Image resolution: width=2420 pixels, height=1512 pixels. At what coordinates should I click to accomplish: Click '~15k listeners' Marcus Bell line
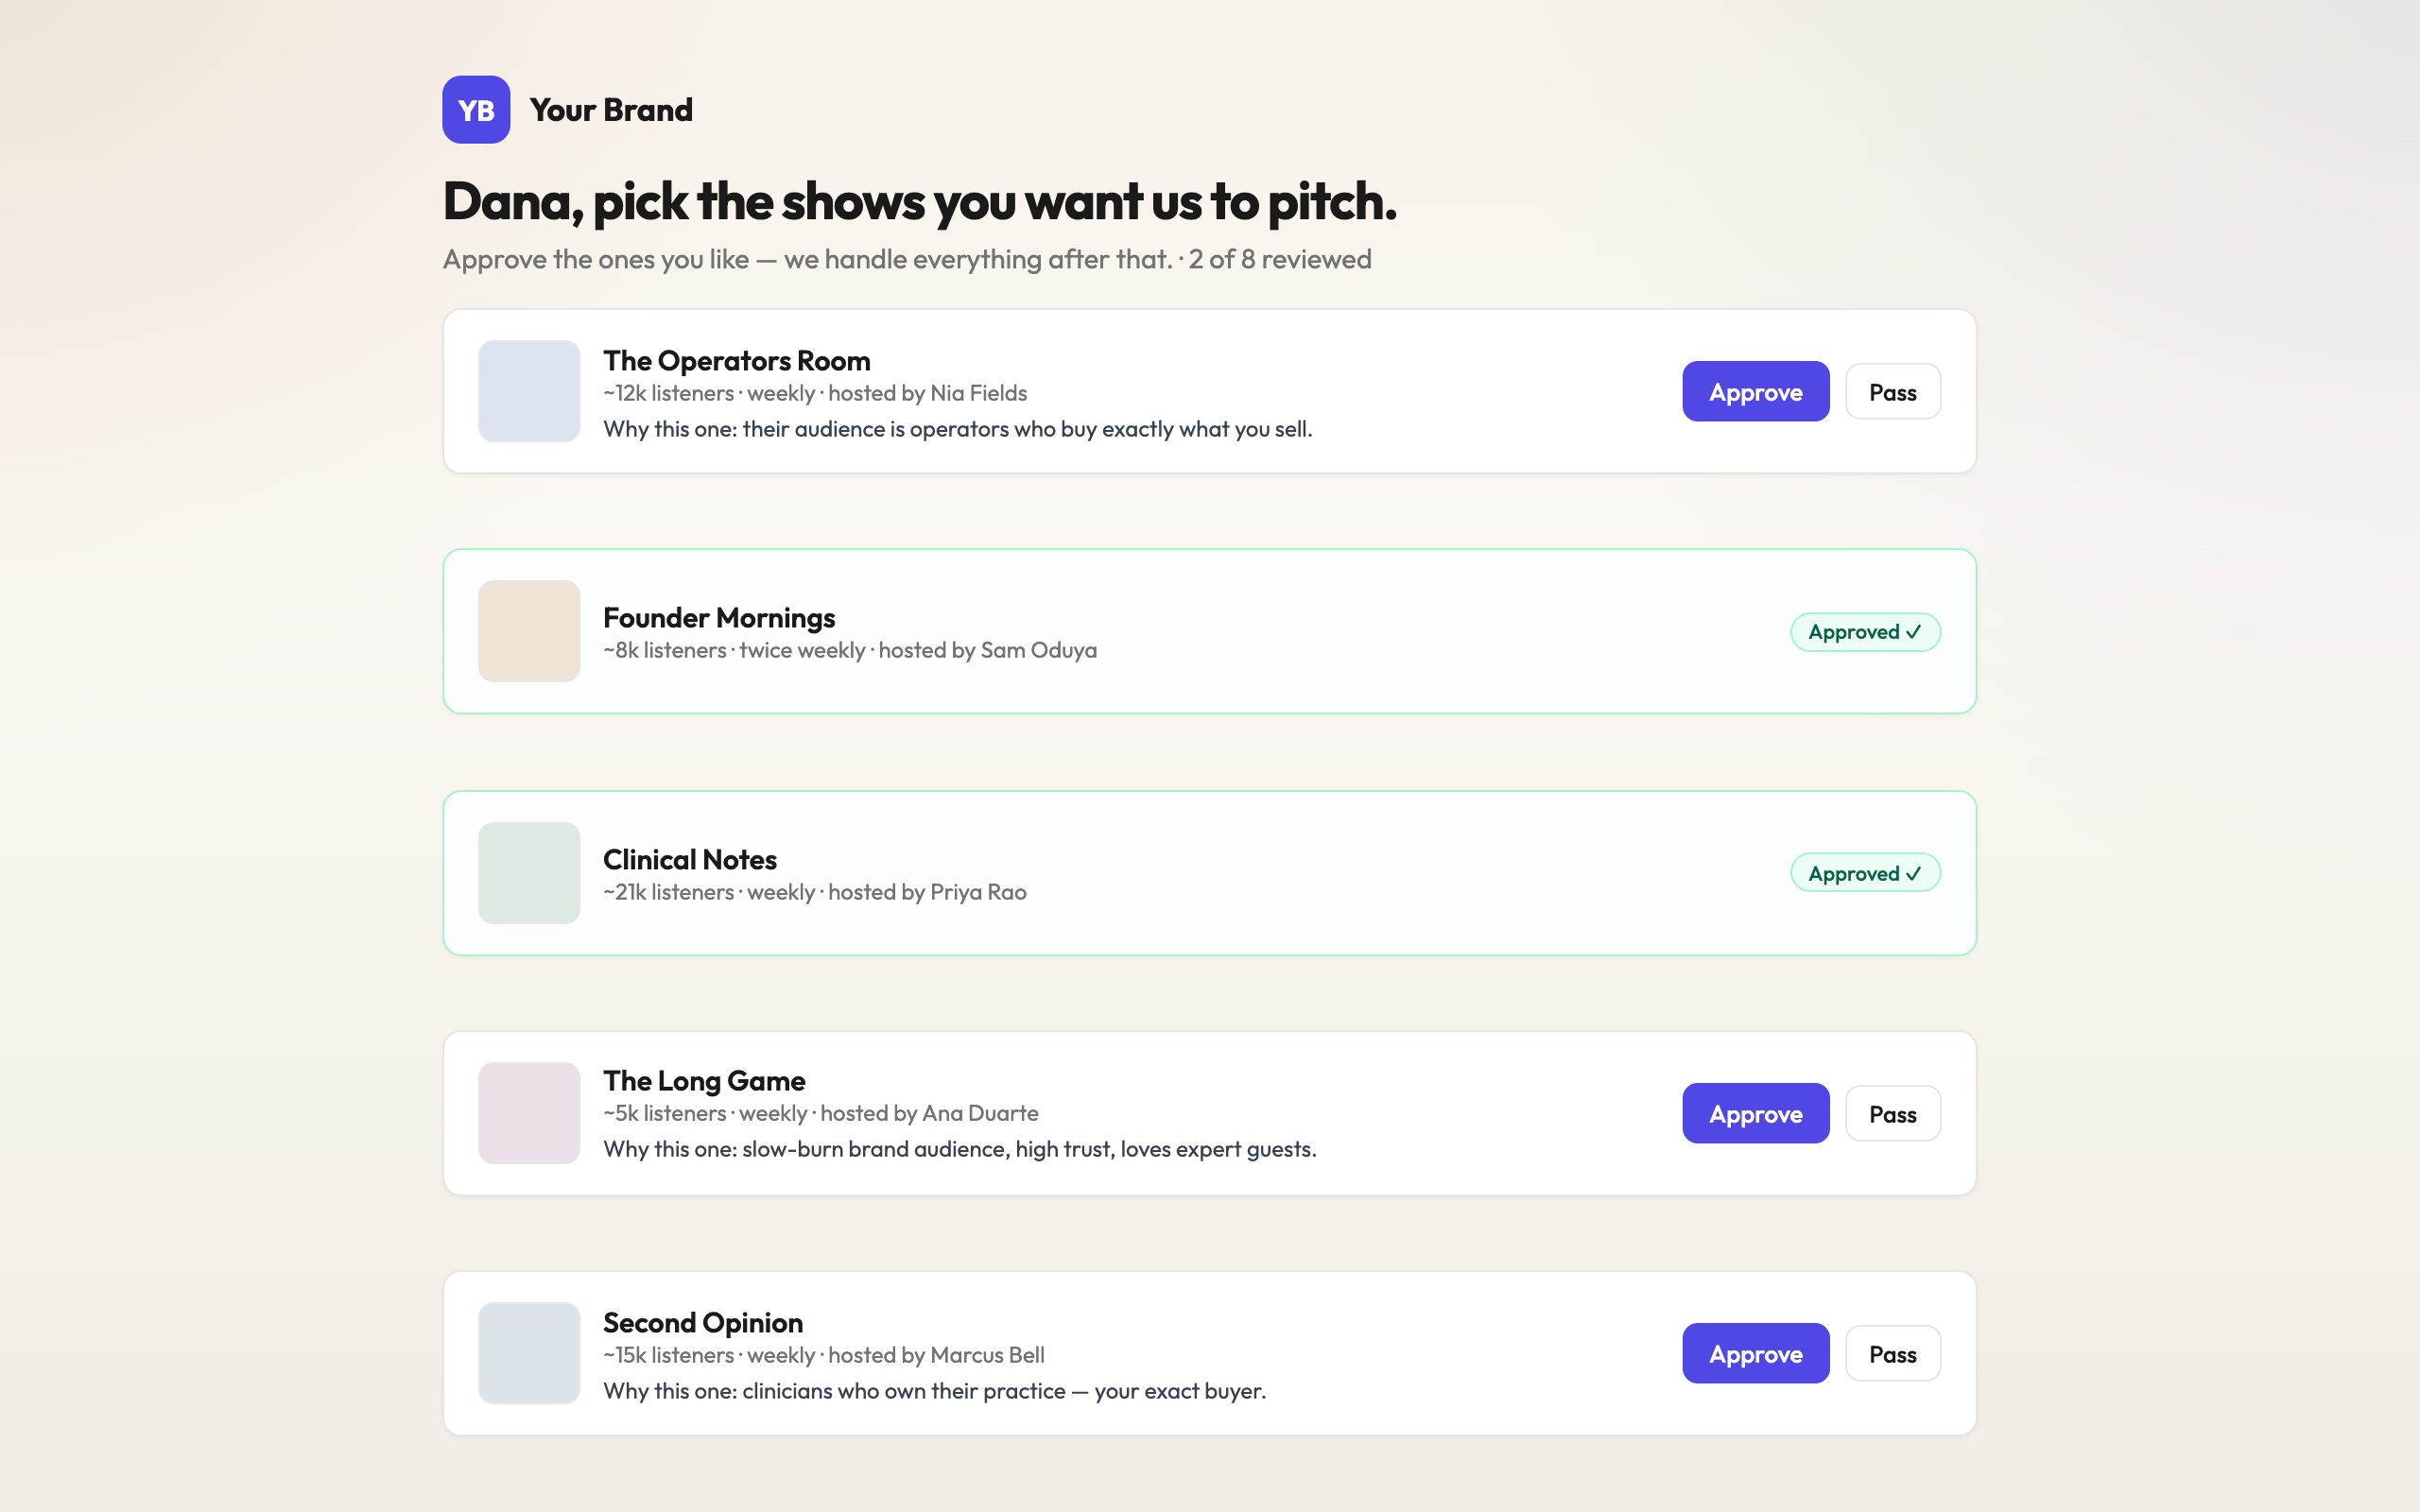(x=824, y=1355)
